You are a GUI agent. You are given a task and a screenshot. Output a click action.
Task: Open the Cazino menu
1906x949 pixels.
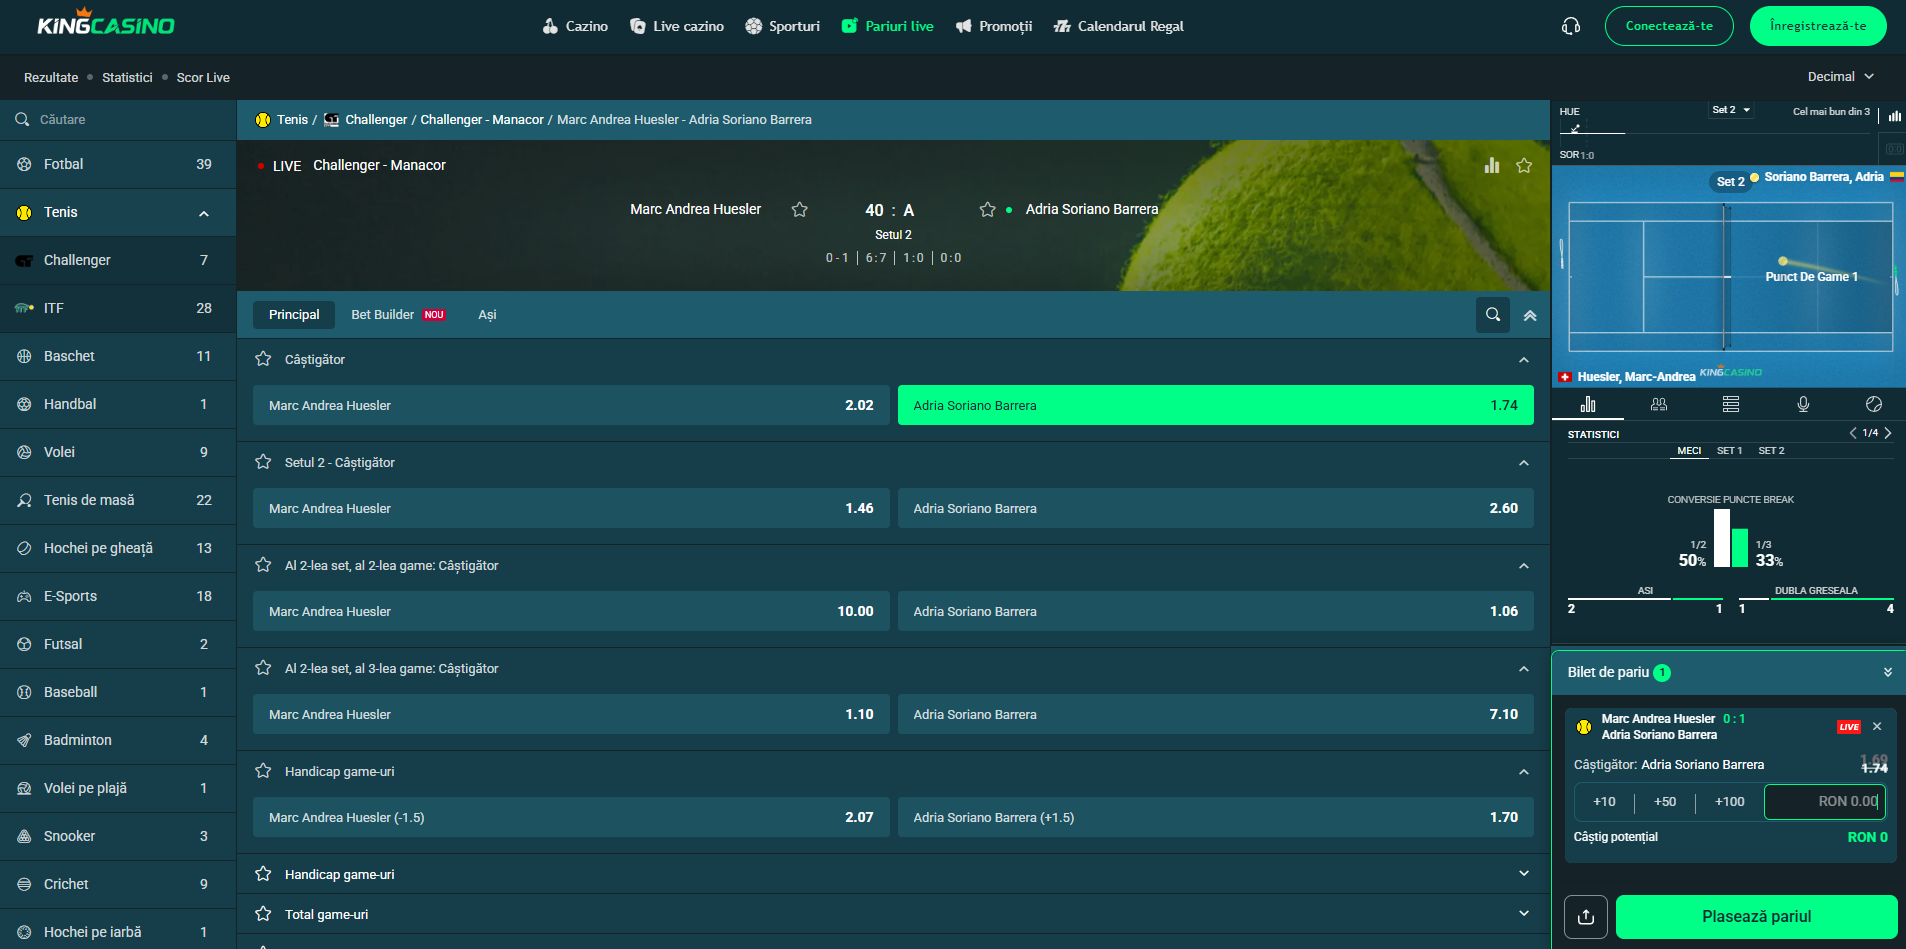(x=575, y=26)
